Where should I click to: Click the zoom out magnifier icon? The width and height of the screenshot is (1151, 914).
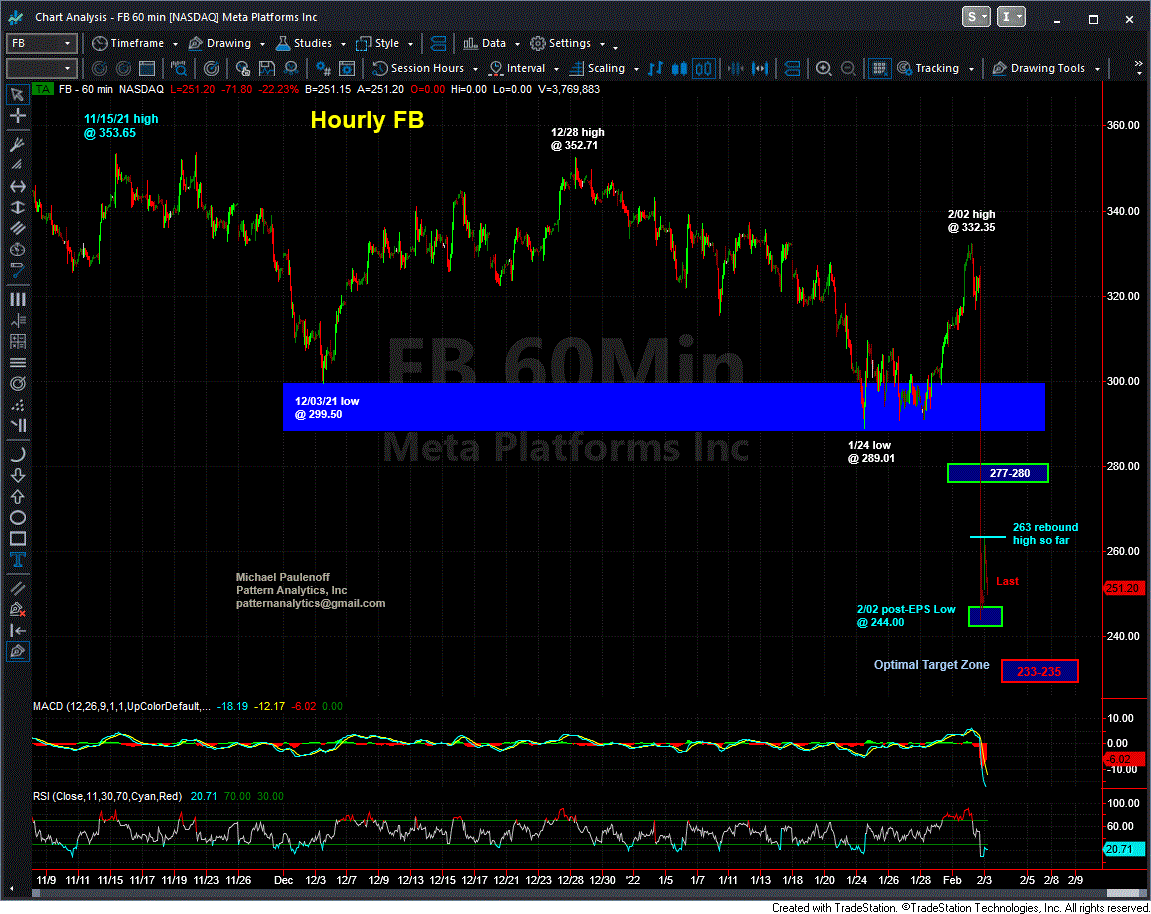[x=848, y=68]
